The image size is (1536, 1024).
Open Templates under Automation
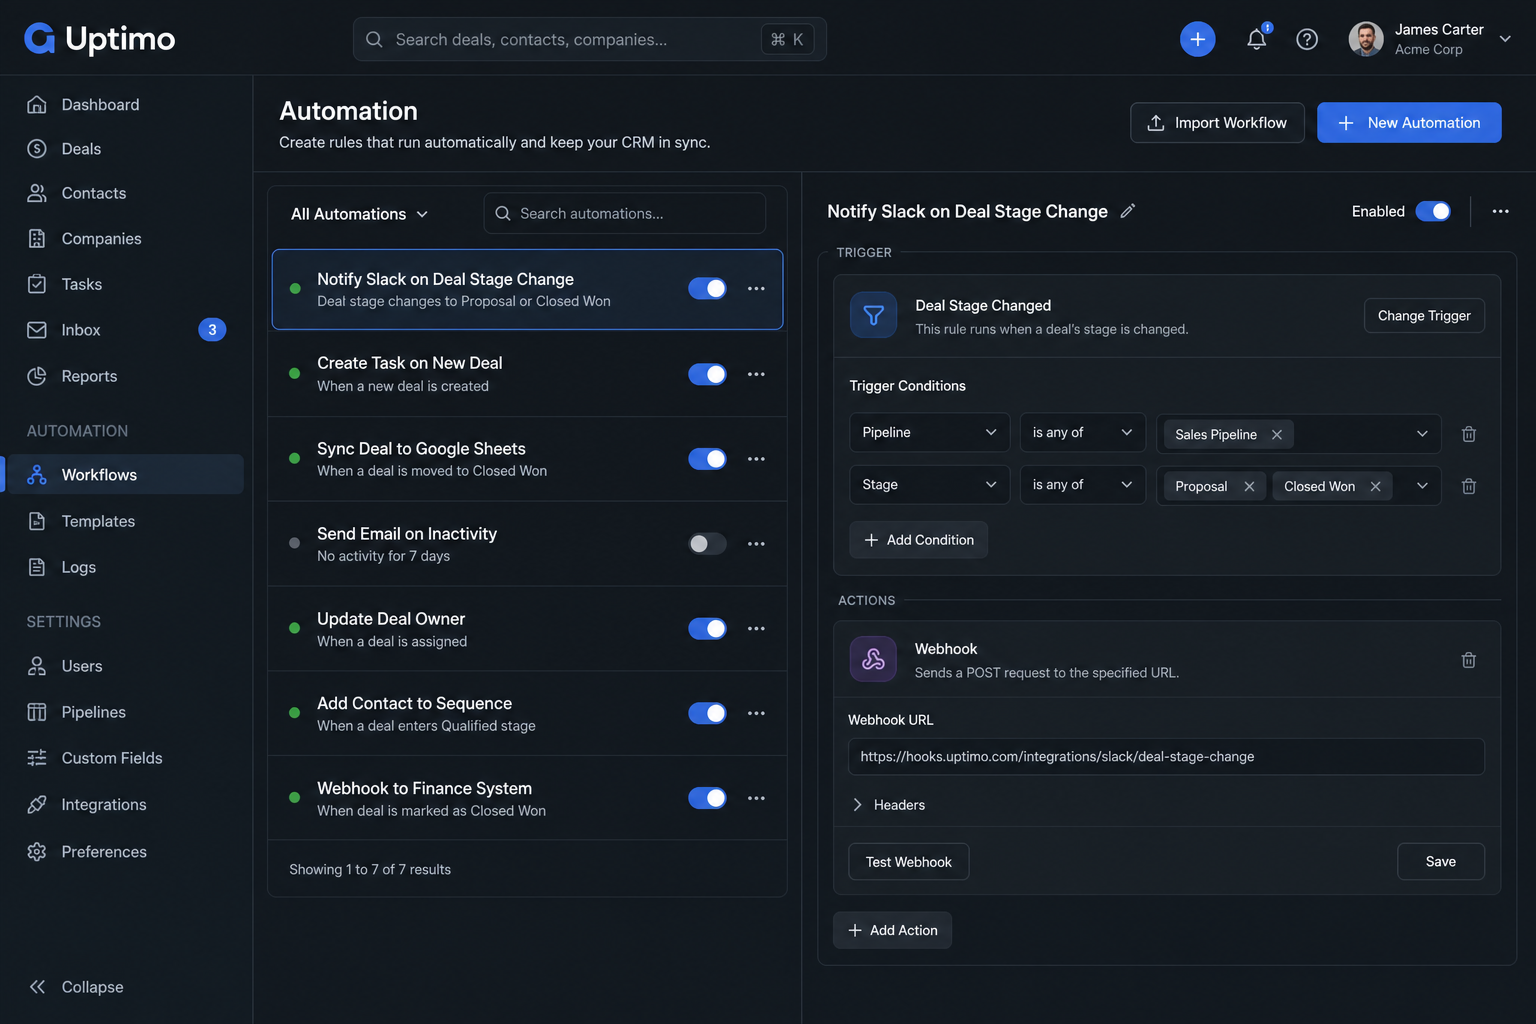[125, 521]
